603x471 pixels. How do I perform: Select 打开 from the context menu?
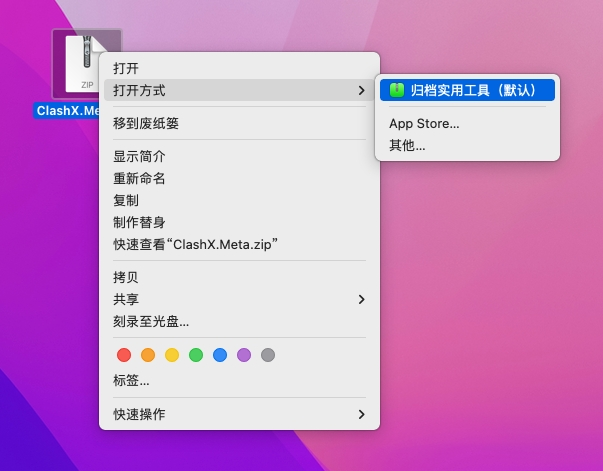pyautogui.click(x=126, y=68)
